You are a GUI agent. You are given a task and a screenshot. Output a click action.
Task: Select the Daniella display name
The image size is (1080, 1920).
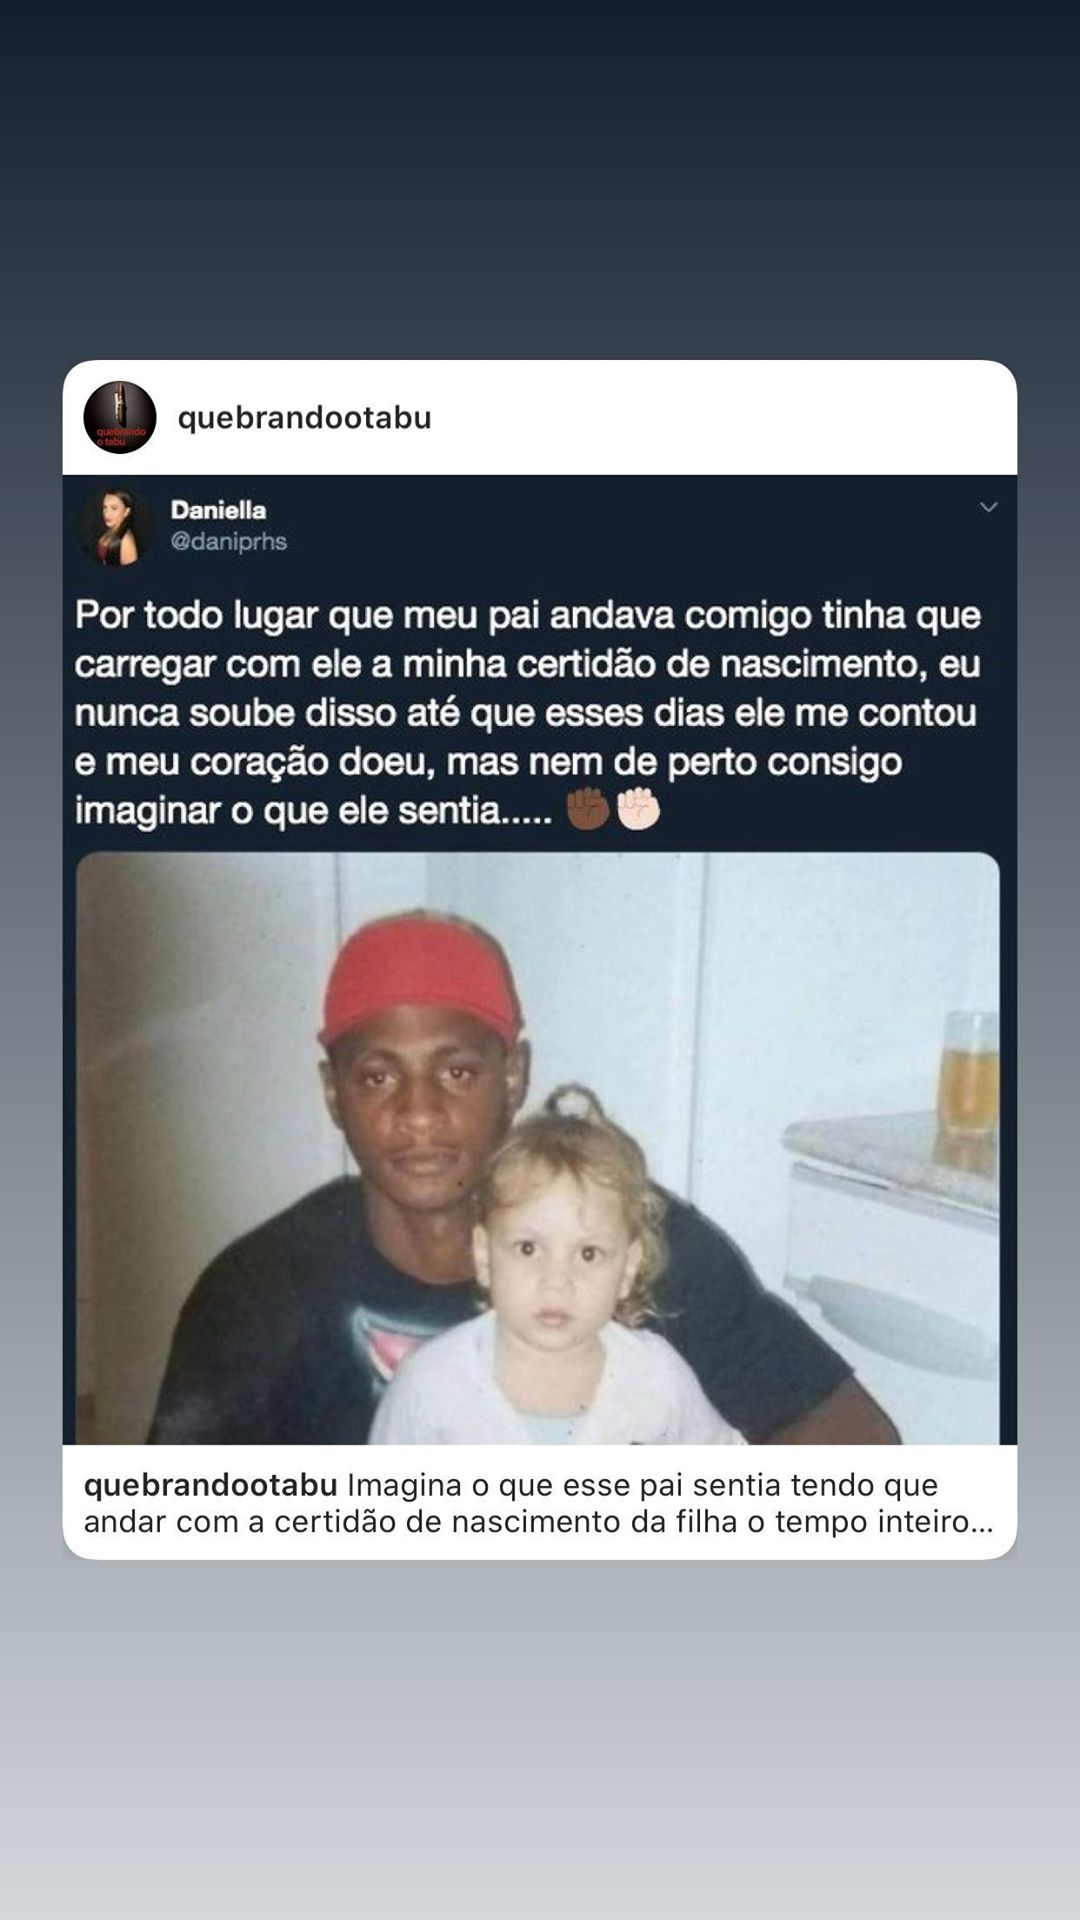point(218,510)
